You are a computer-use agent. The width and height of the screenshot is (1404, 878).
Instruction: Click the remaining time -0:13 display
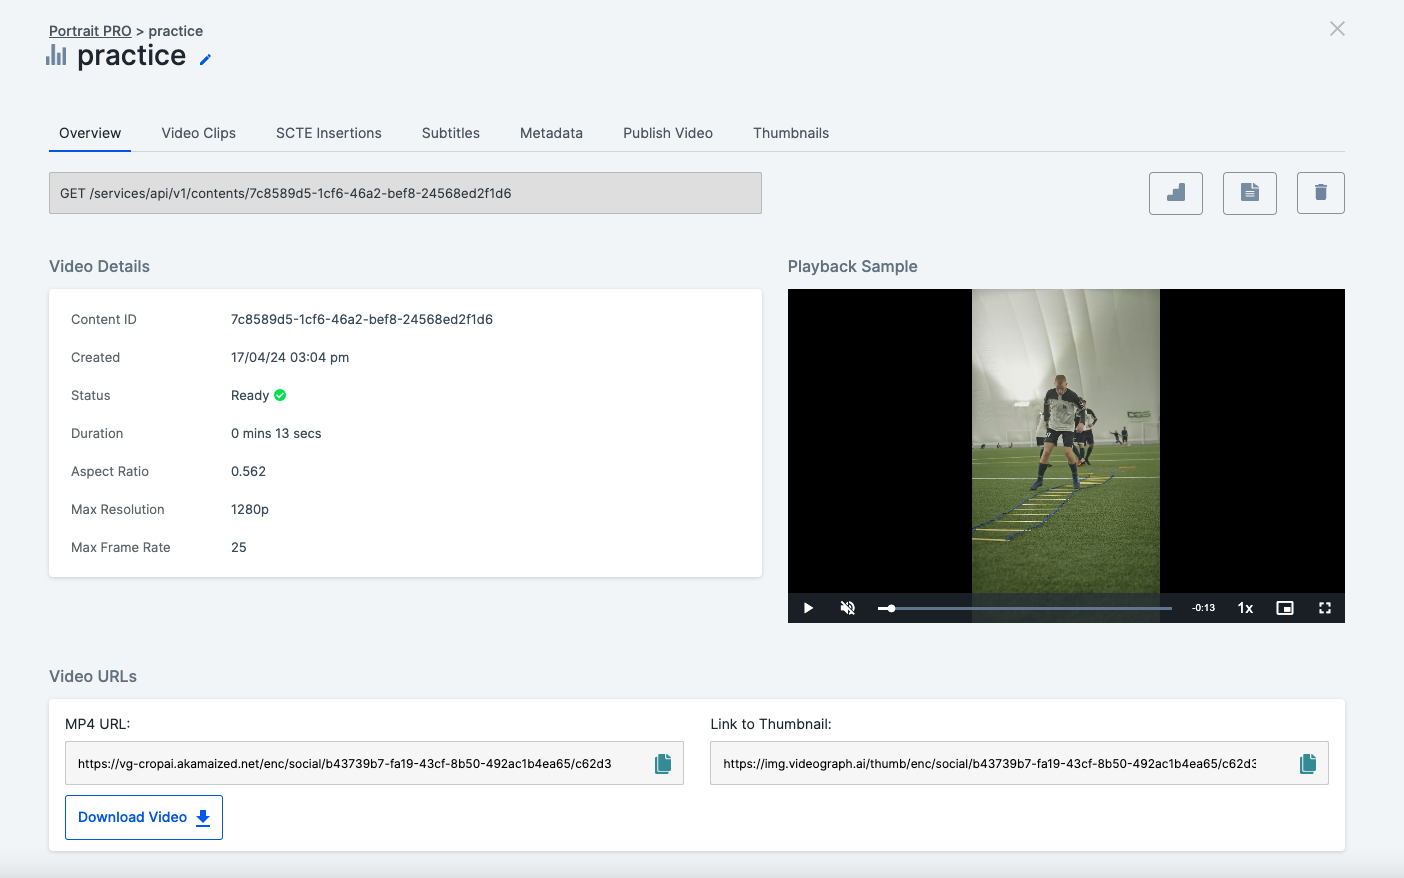[1204, 608]
